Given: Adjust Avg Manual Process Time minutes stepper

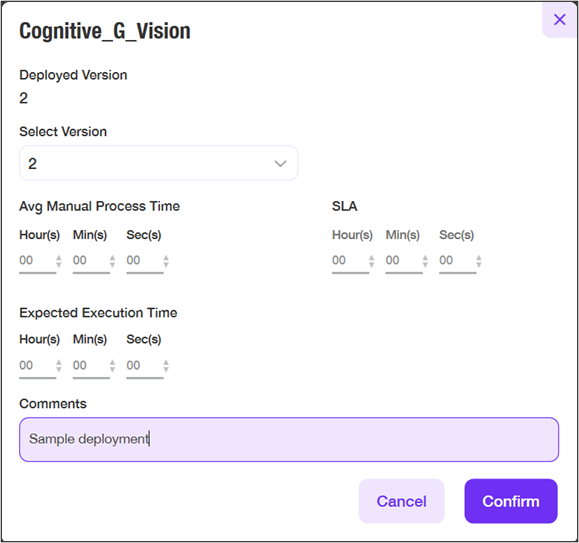Looking at the screenshot, I should pyautogui.click(x=112, y=261).
